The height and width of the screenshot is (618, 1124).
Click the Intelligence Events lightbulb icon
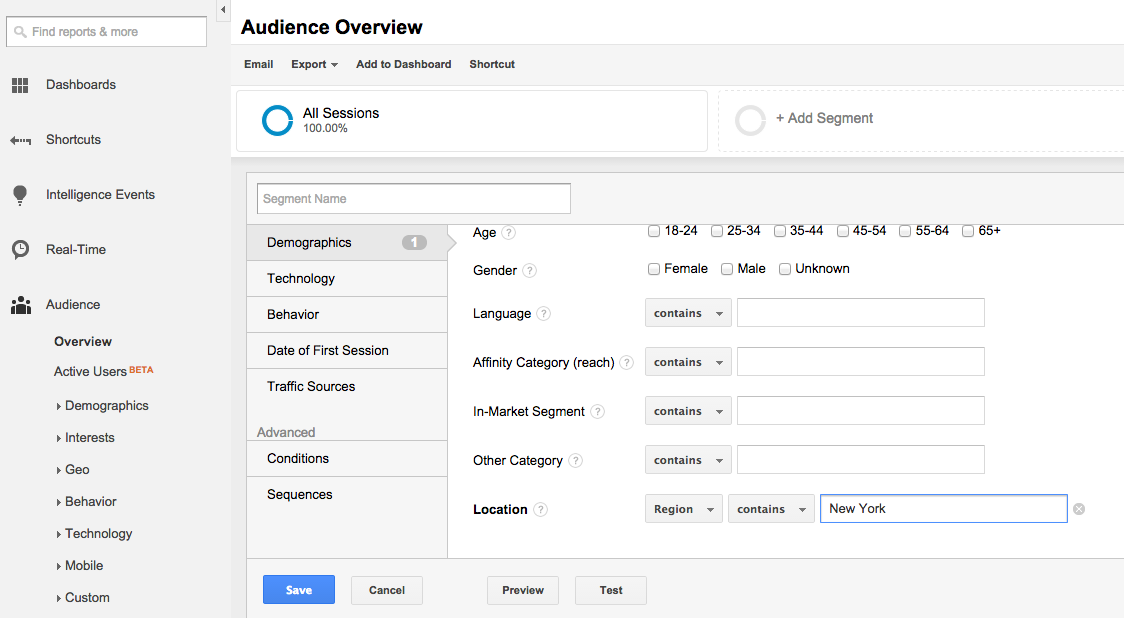tap(20, 195)
